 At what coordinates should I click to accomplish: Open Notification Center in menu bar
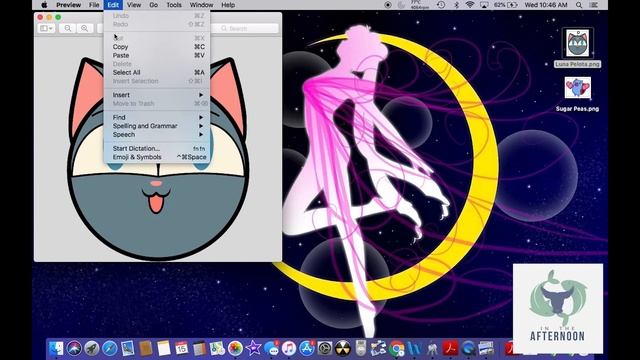pyautogui.click(x=594, y=5)
